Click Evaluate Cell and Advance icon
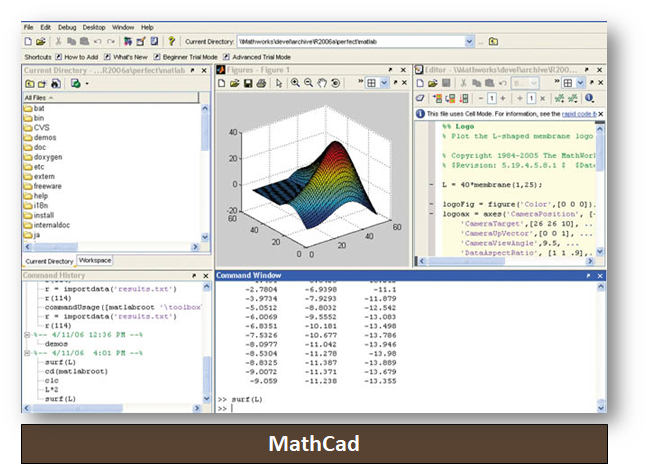649x472 pixels. 450,98
